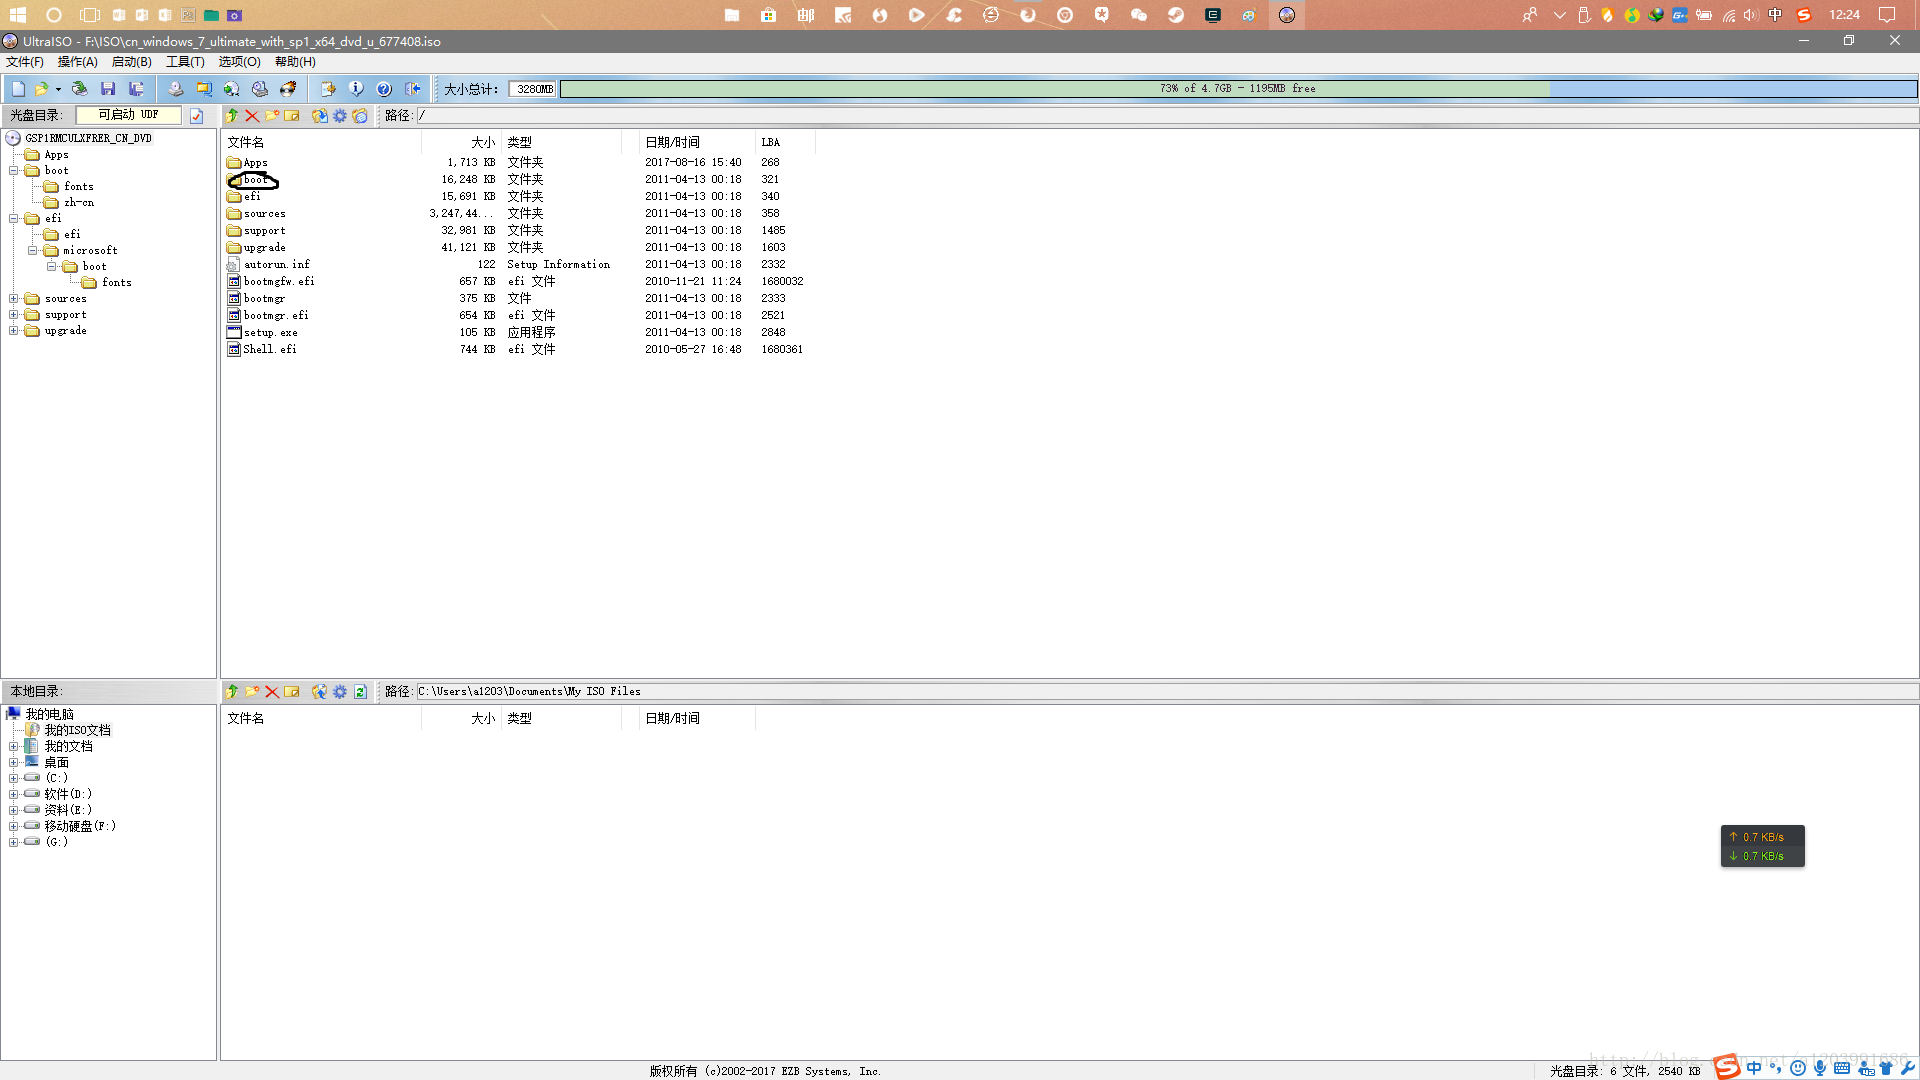
Task: Click the red X delete icon in image pane
Action: (x=252, y=116)
